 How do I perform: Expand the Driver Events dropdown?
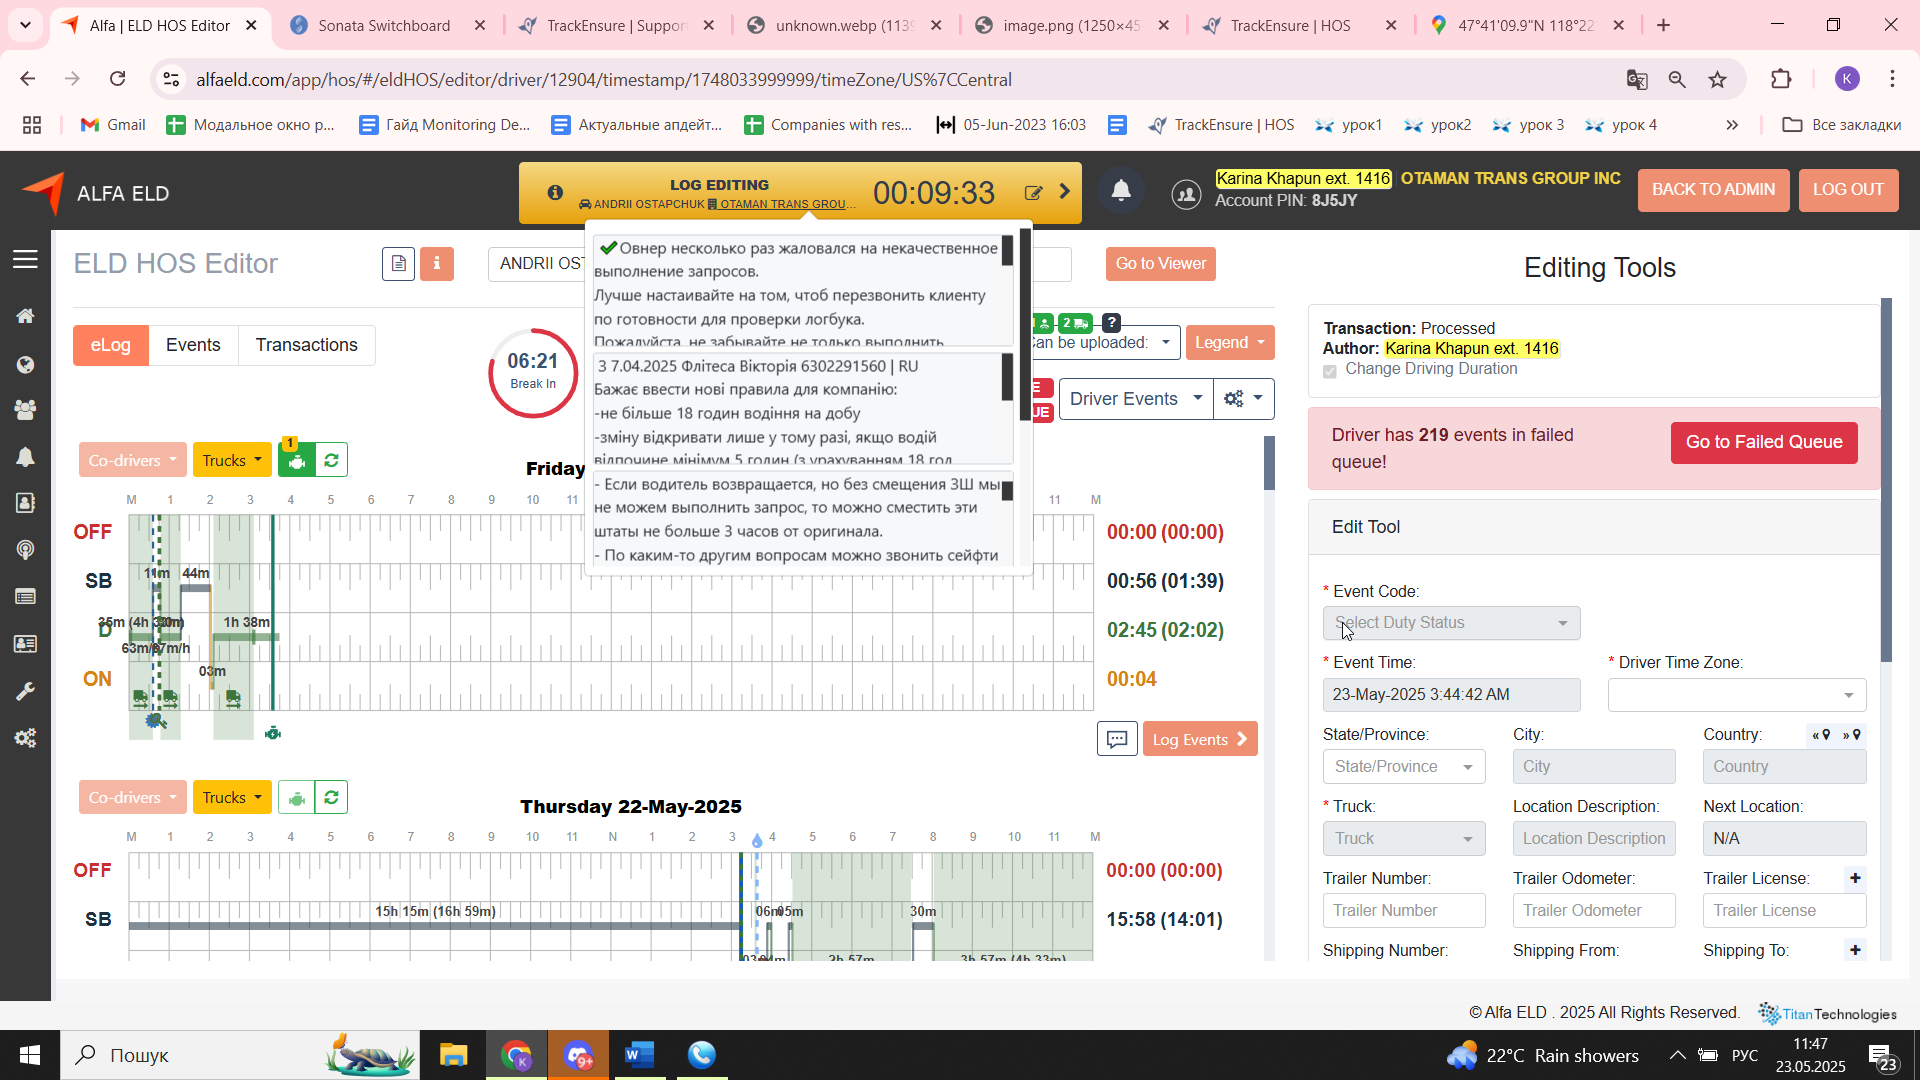point(1135,399)
